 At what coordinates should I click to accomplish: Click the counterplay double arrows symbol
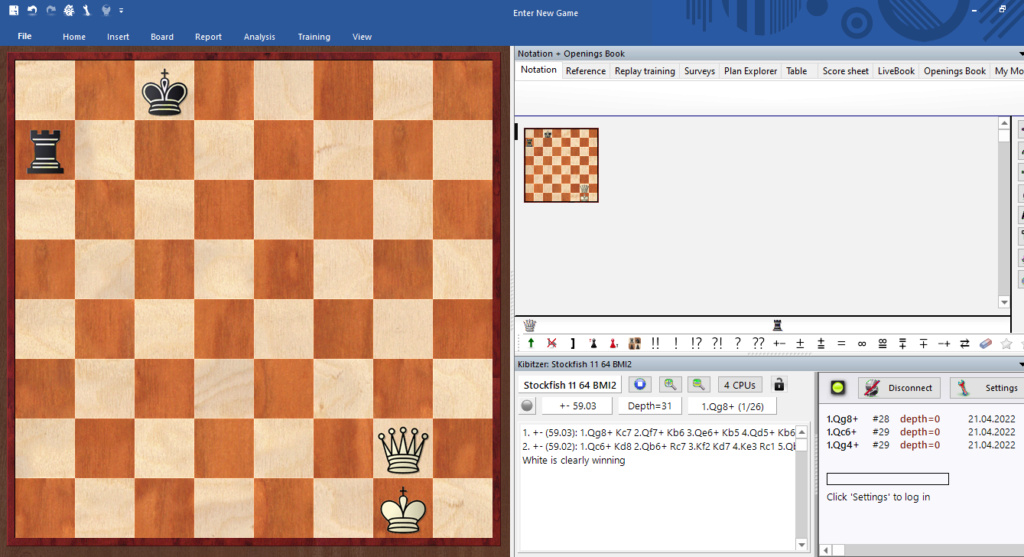(x=965, y=343)
